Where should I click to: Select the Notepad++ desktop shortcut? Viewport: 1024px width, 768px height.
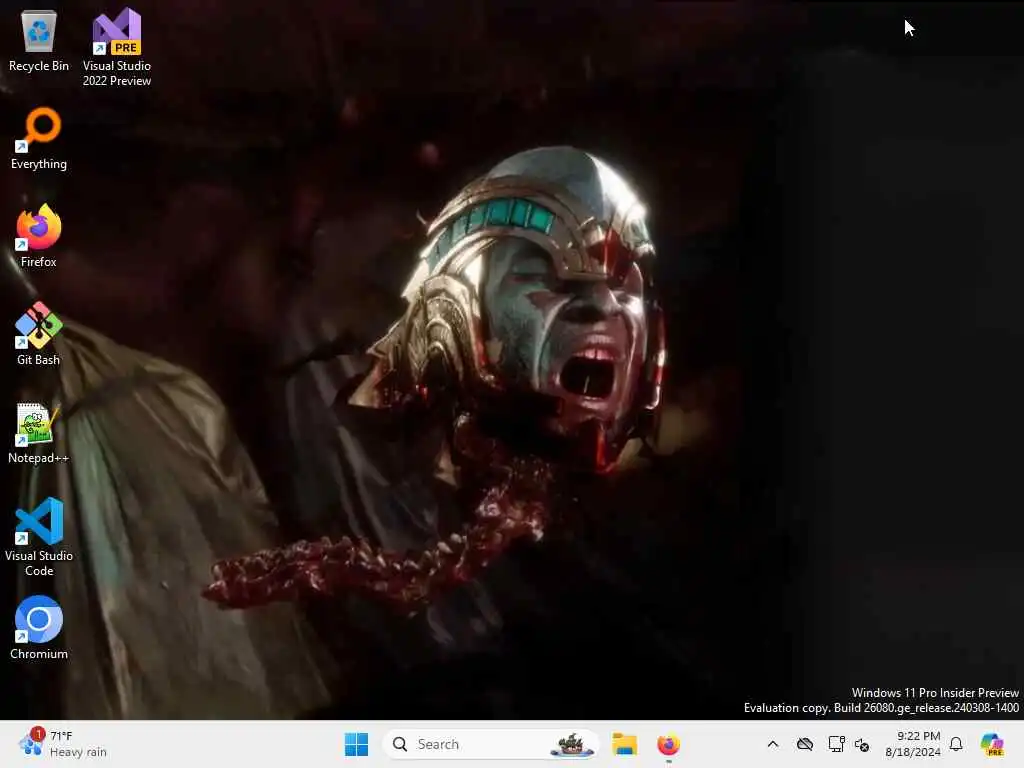(39, 433)
